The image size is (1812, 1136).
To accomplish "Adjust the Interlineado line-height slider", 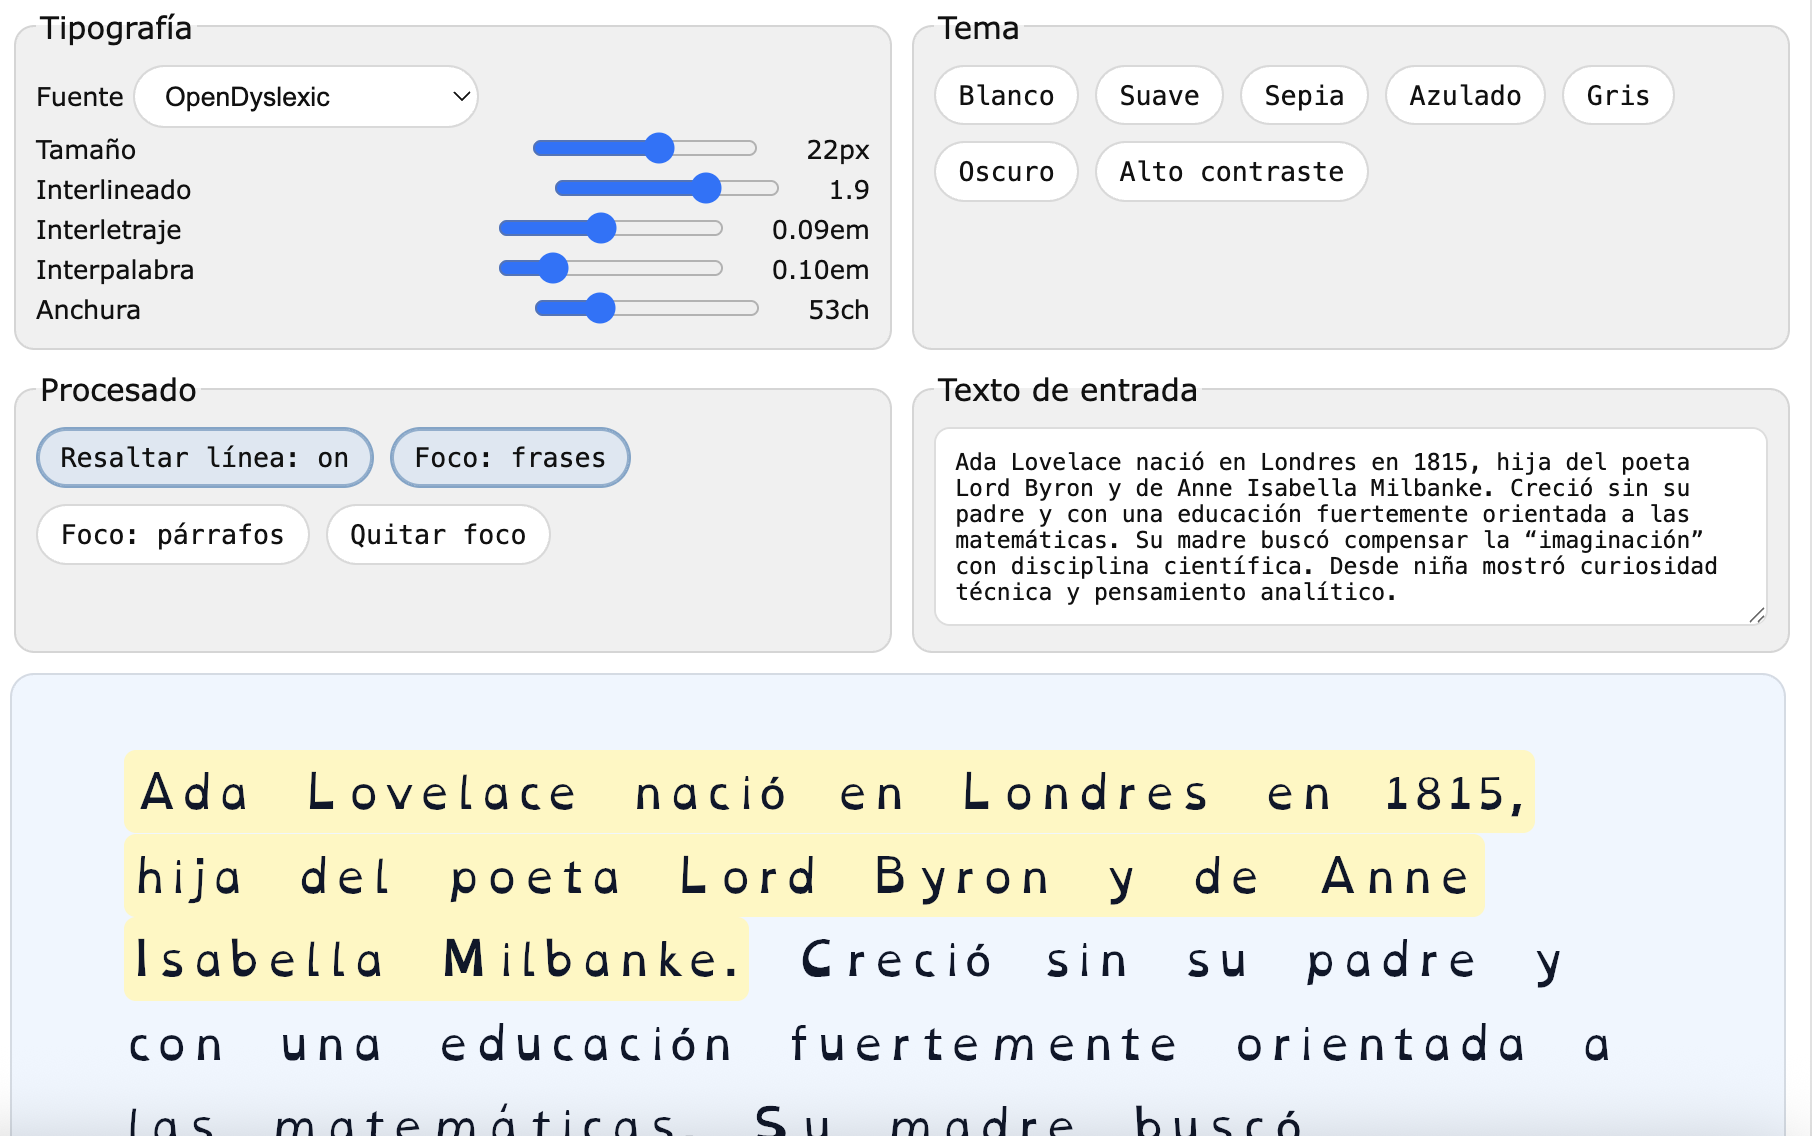I will click(x=667, y=188).
